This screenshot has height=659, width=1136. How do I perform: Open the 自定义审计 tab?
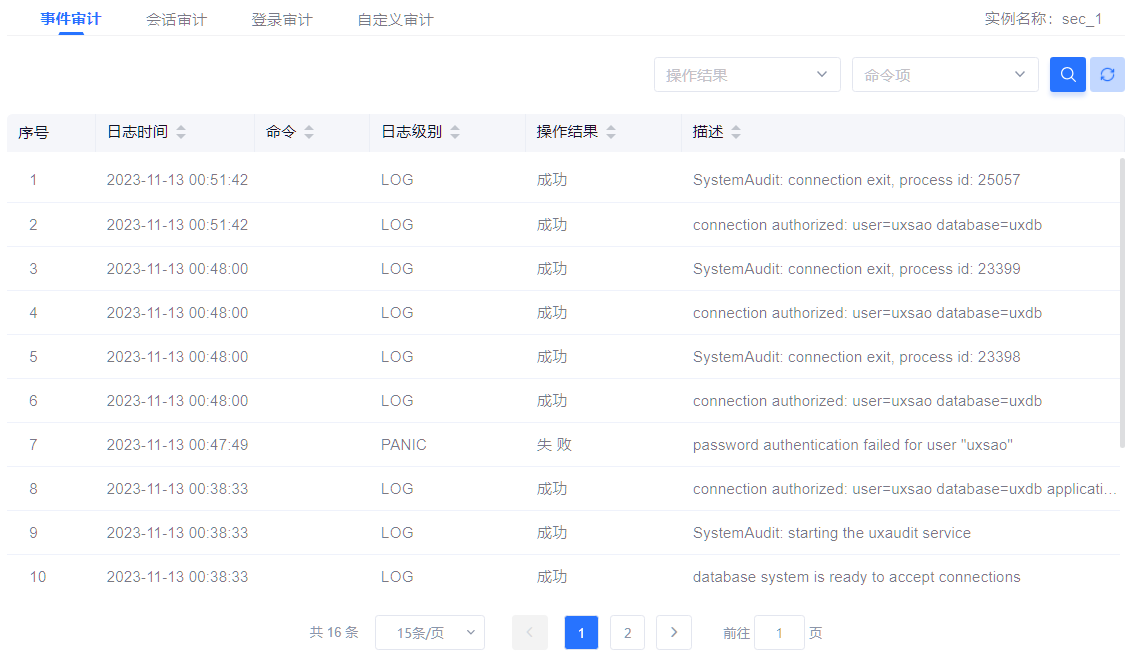395,20
